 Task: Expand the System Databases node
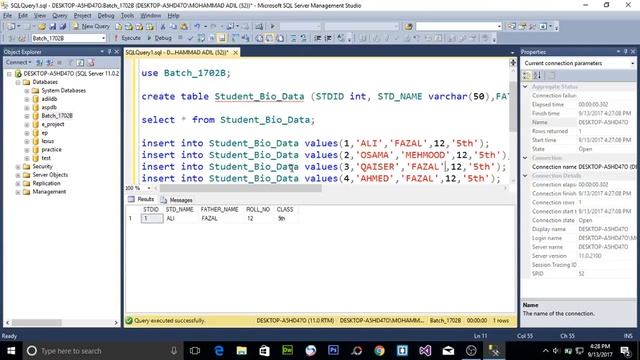point(27,91)
